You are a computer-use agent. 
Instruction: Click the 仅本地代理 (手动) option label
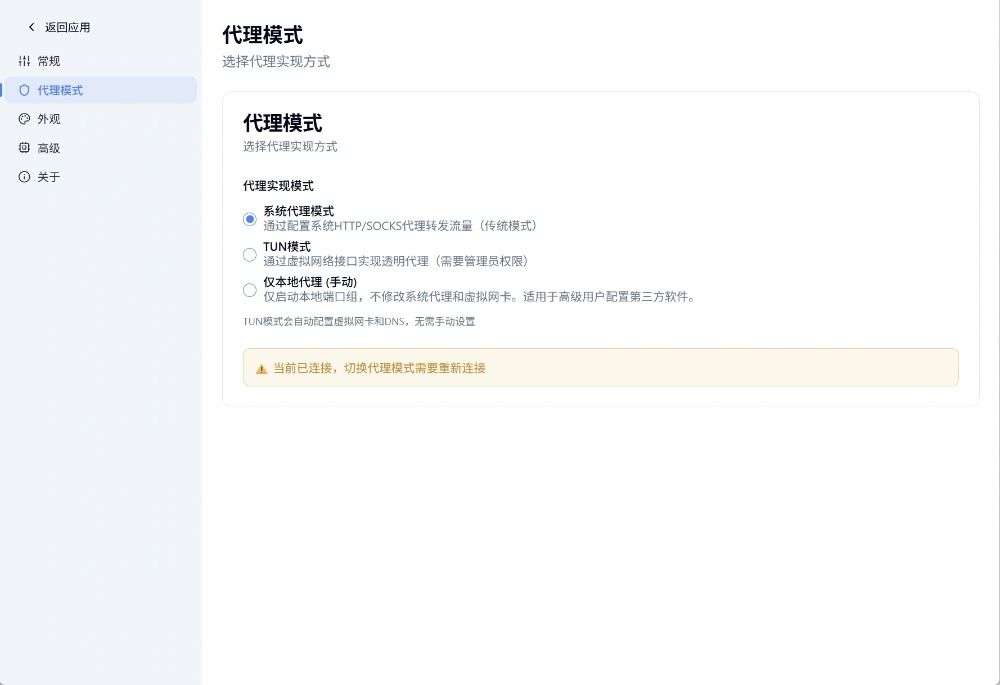[310, 282]
